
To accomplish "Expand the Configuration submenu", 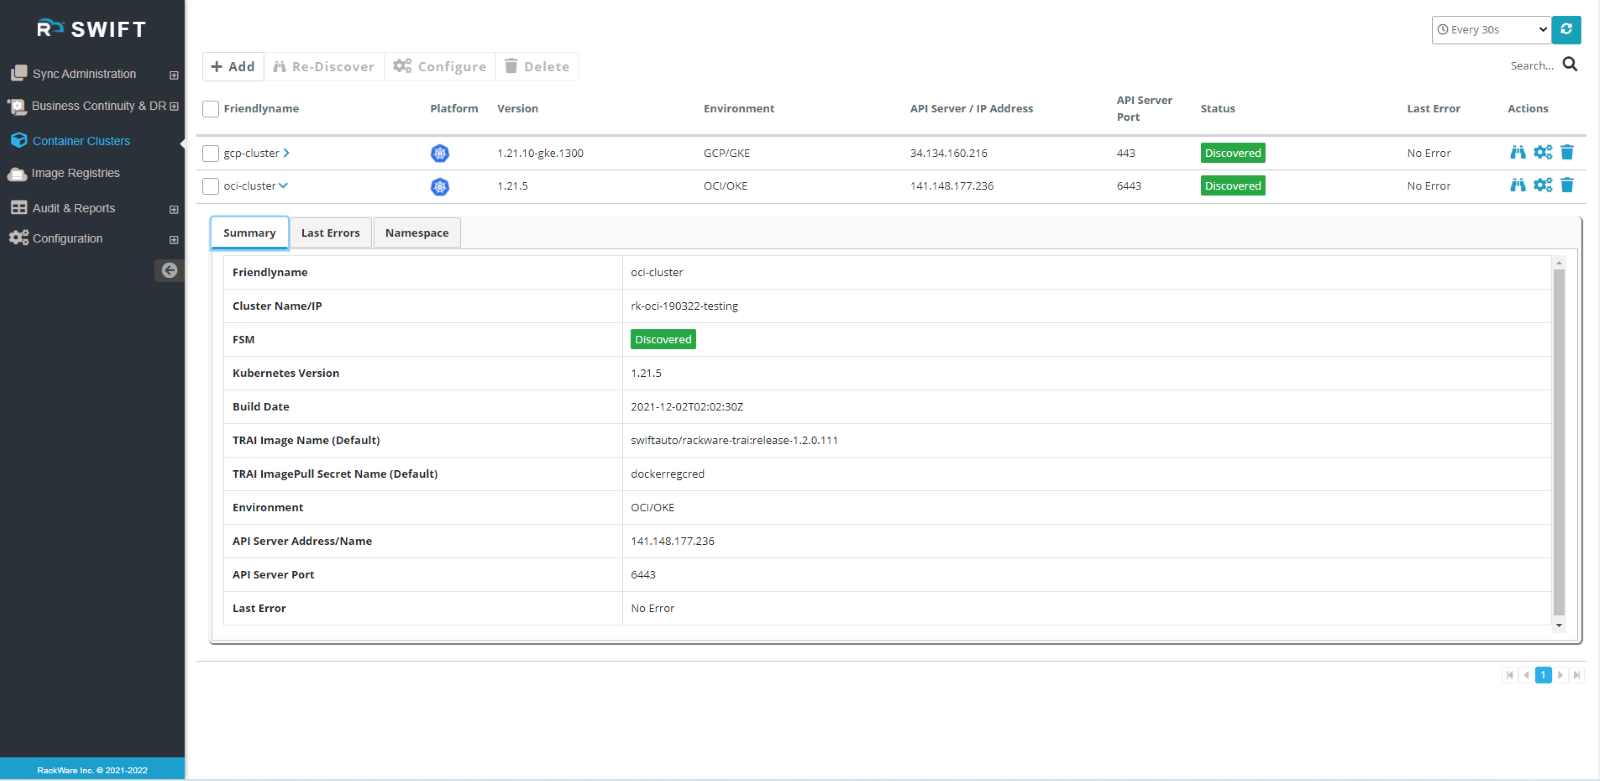I will (174, 240).
